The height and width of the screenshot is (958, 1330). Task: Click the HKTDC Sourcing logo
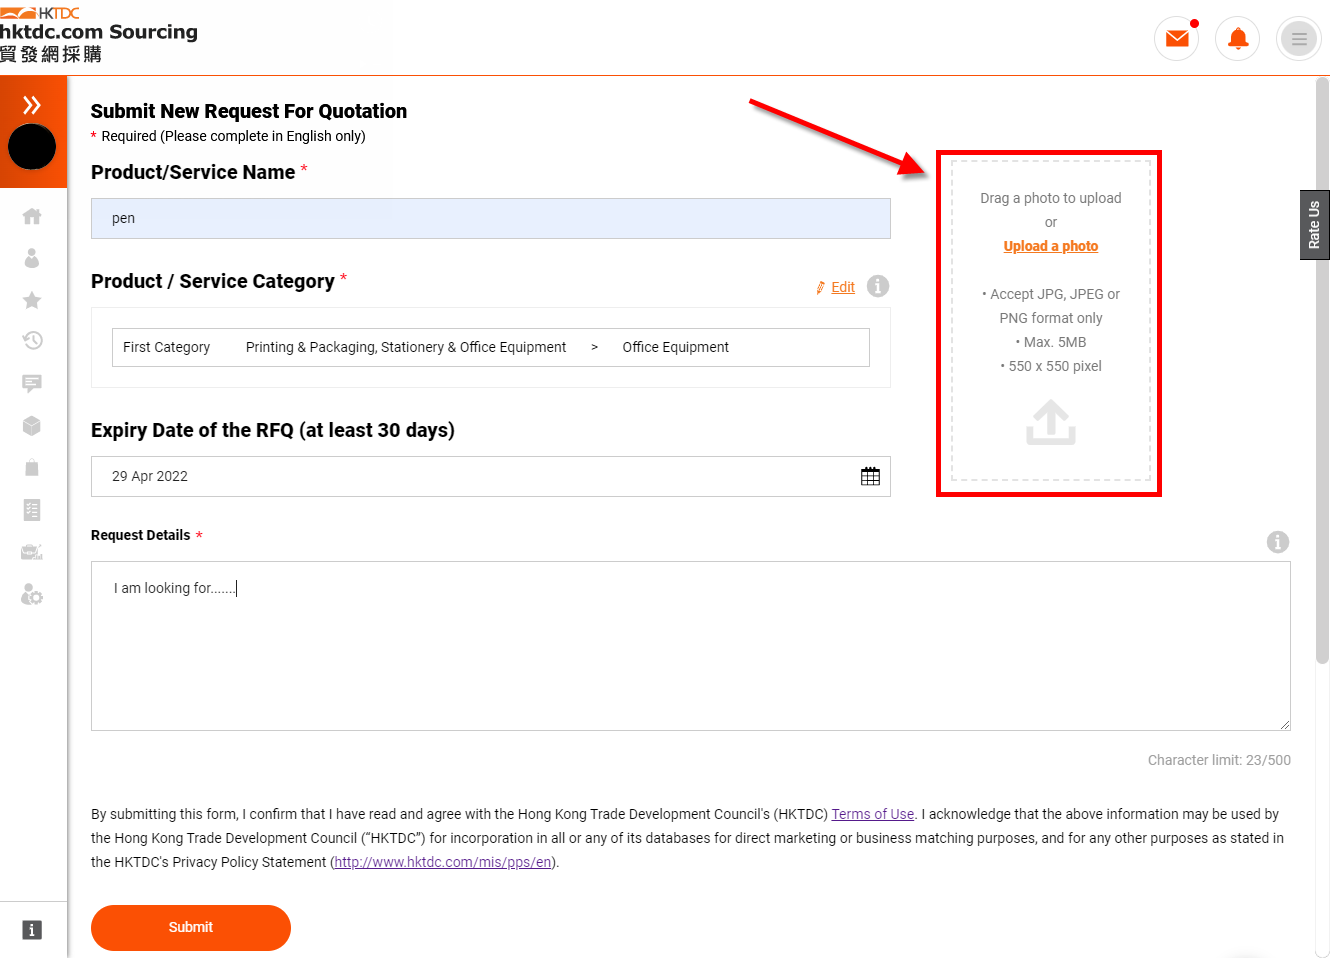click(99, 34)
